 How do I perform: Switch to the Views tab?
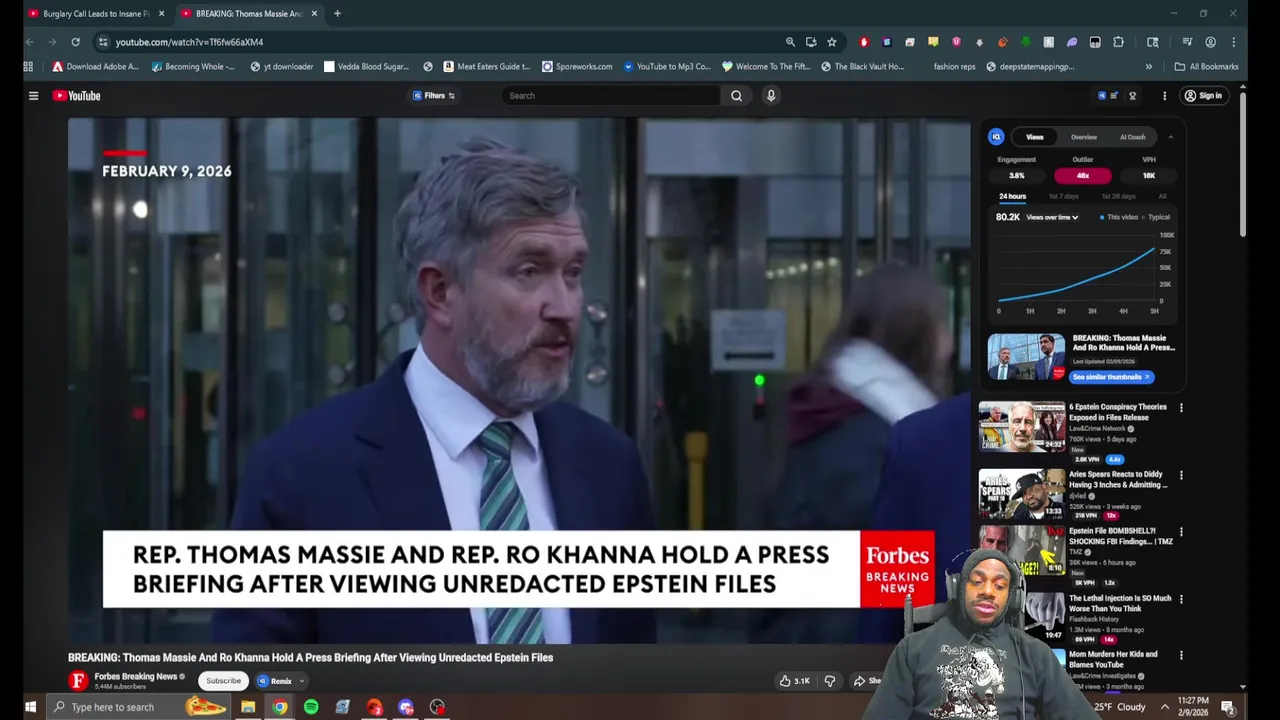coord(1035,137)
